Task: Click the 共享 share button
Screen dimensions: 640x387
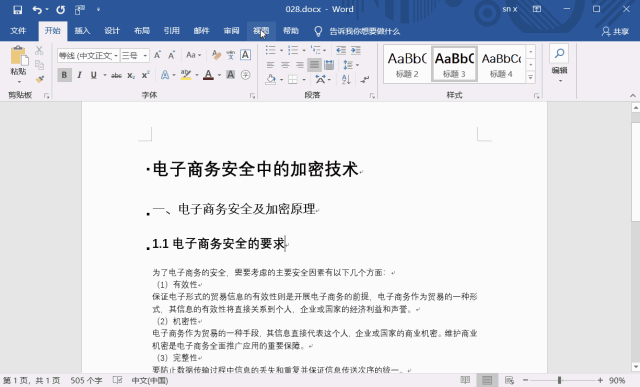Action: click(615, 31)
